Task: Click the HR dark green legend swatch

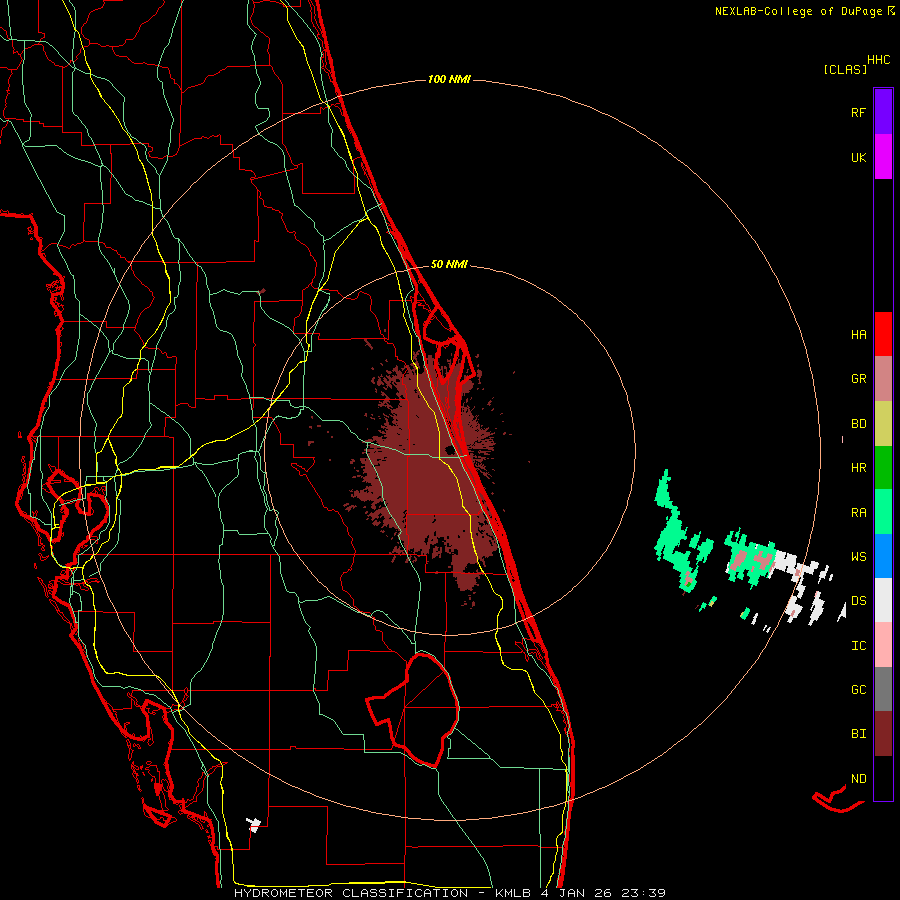Action: pyautogui.click(x=883, y=467)
